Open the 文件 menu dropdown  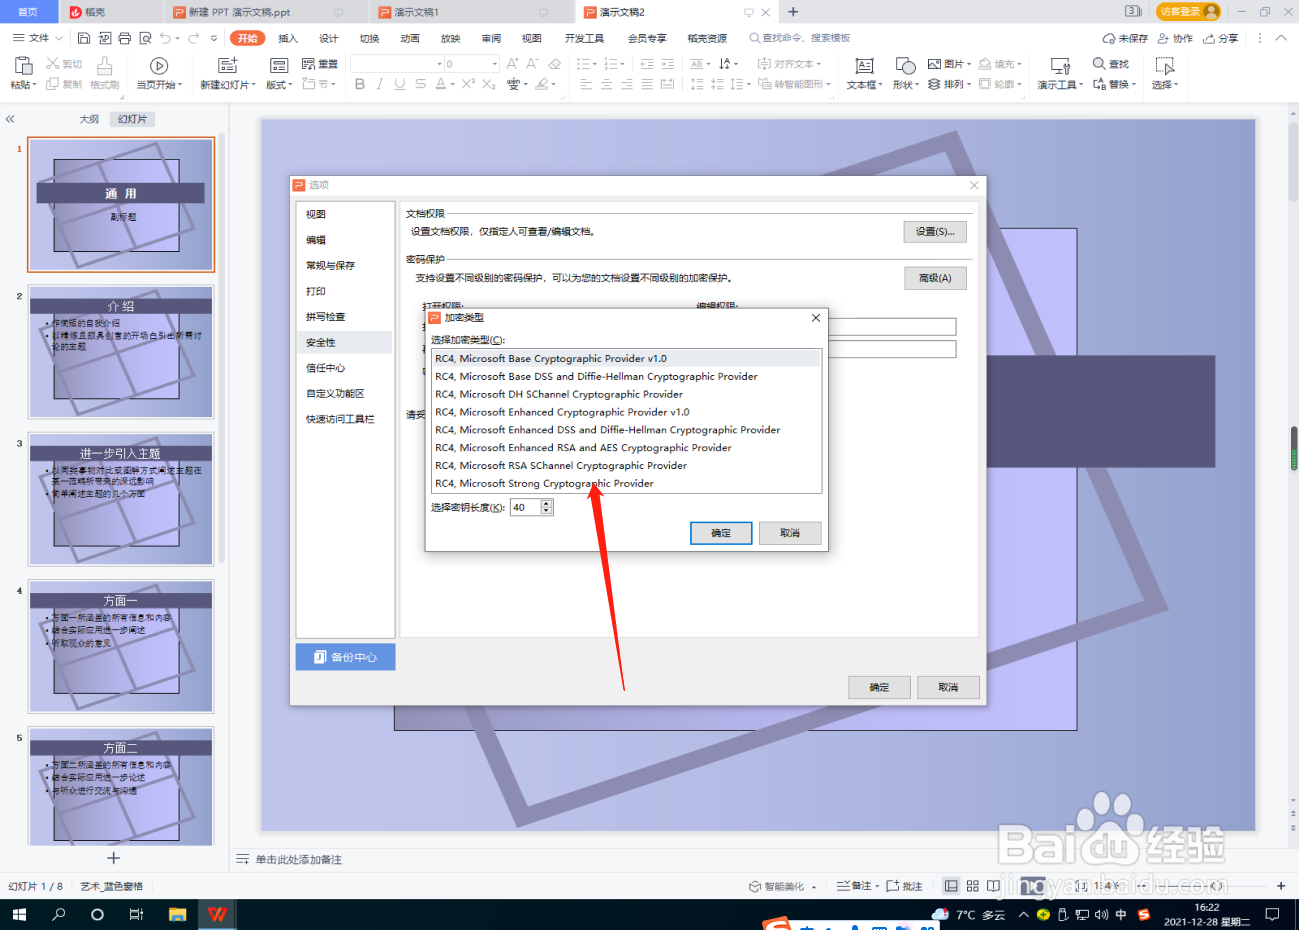(x=38, y=38)
